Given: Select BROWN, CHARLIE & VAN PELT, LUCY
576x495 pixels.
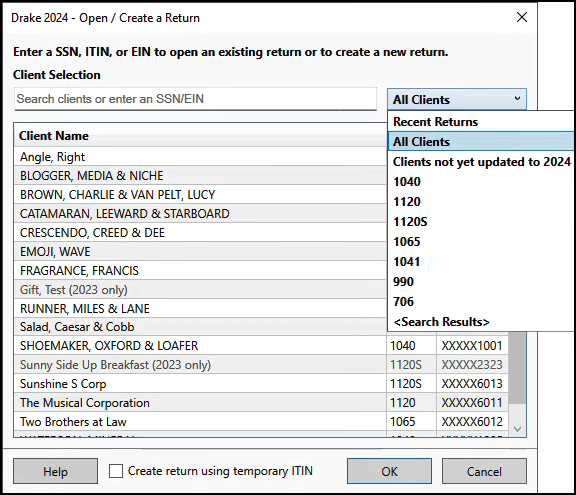Looking at the screenshot, I should point(200,195).
